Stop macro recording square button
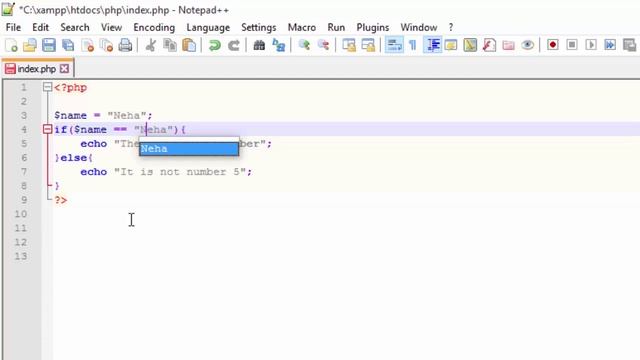The image size is (640, 360). pos(572,45)
